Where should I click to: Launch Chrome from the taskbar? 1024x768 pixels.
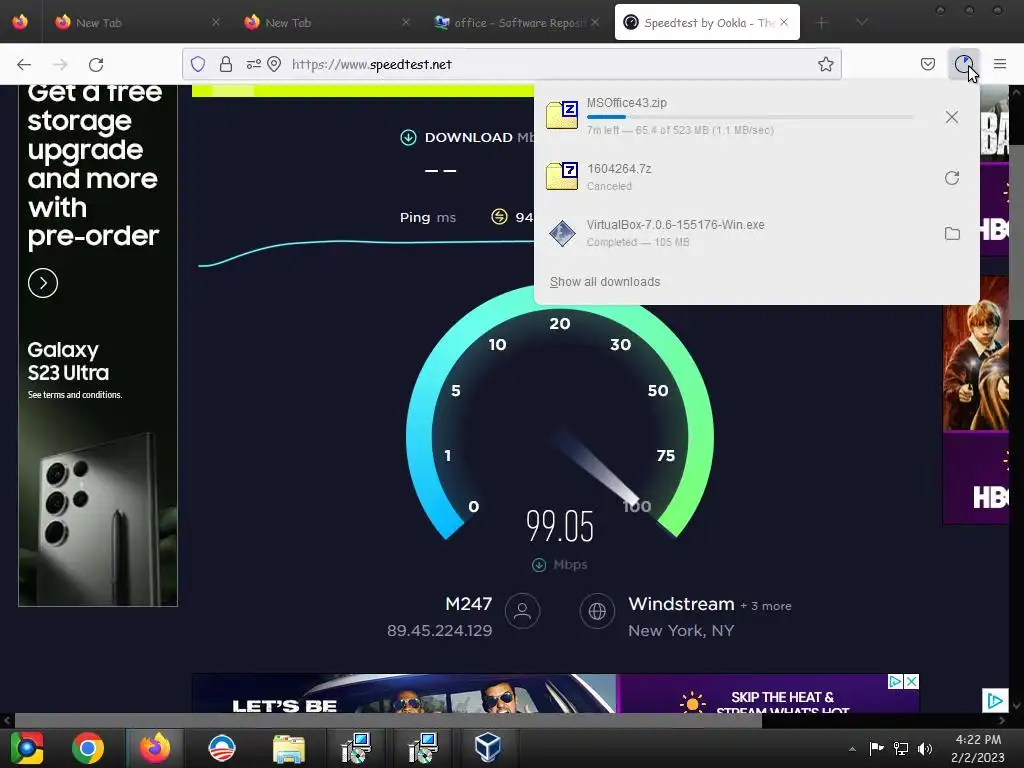point(88,748)
